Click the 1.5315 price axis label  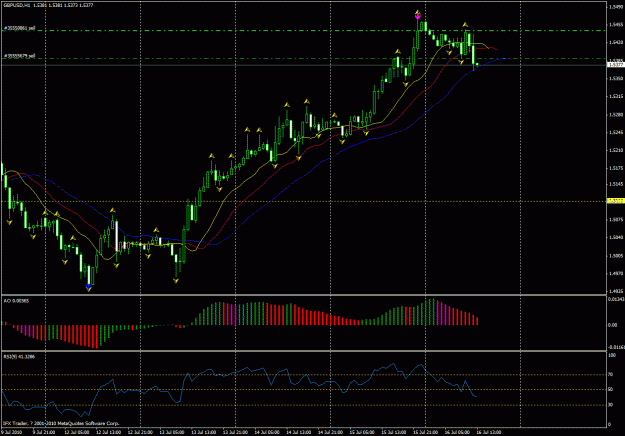coord(616,96)
